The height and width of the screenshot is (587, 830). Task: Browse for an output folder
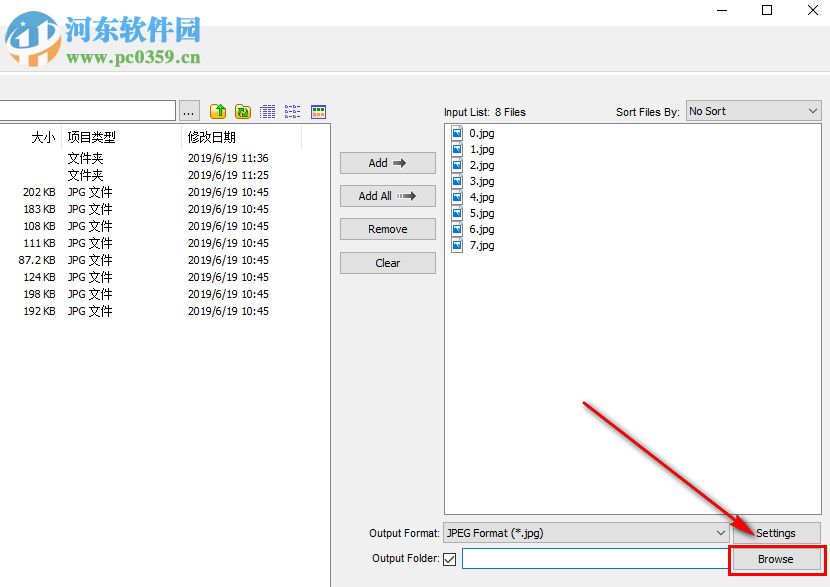pos(777,559)
